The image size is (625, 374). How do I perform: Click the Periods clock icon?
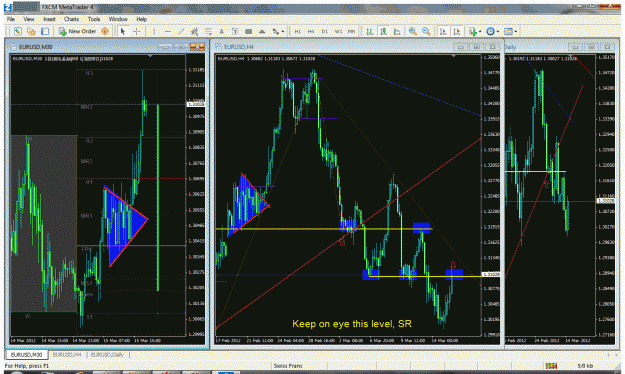click(x=491, y=31)
